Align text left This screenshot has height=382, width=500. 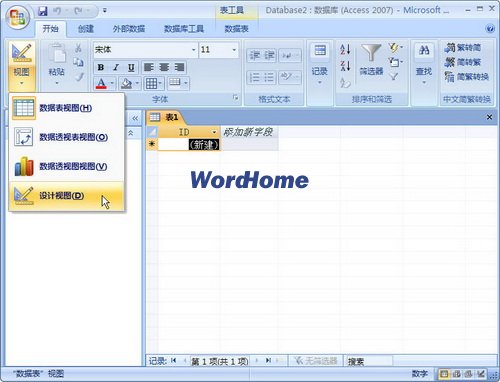pos(148,67)
